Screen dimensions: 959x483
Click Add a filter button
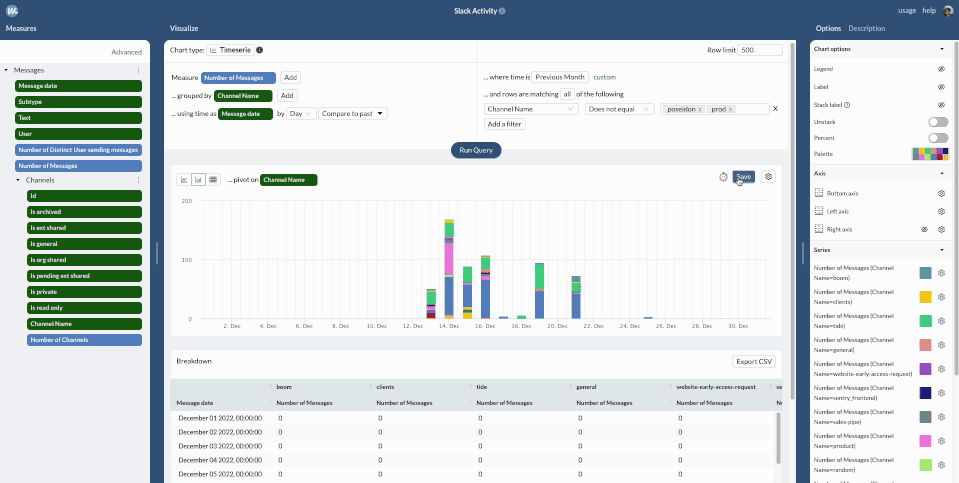[505, 124]
